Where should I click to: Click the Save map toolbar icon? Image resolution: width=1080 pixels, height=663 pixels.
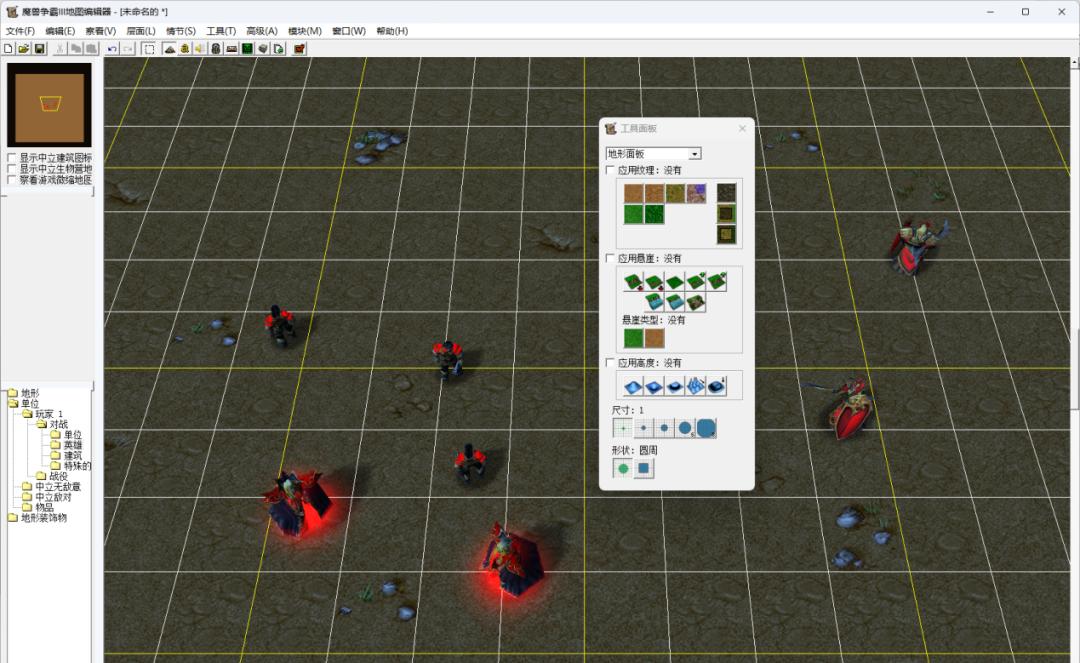pos(40,48)
